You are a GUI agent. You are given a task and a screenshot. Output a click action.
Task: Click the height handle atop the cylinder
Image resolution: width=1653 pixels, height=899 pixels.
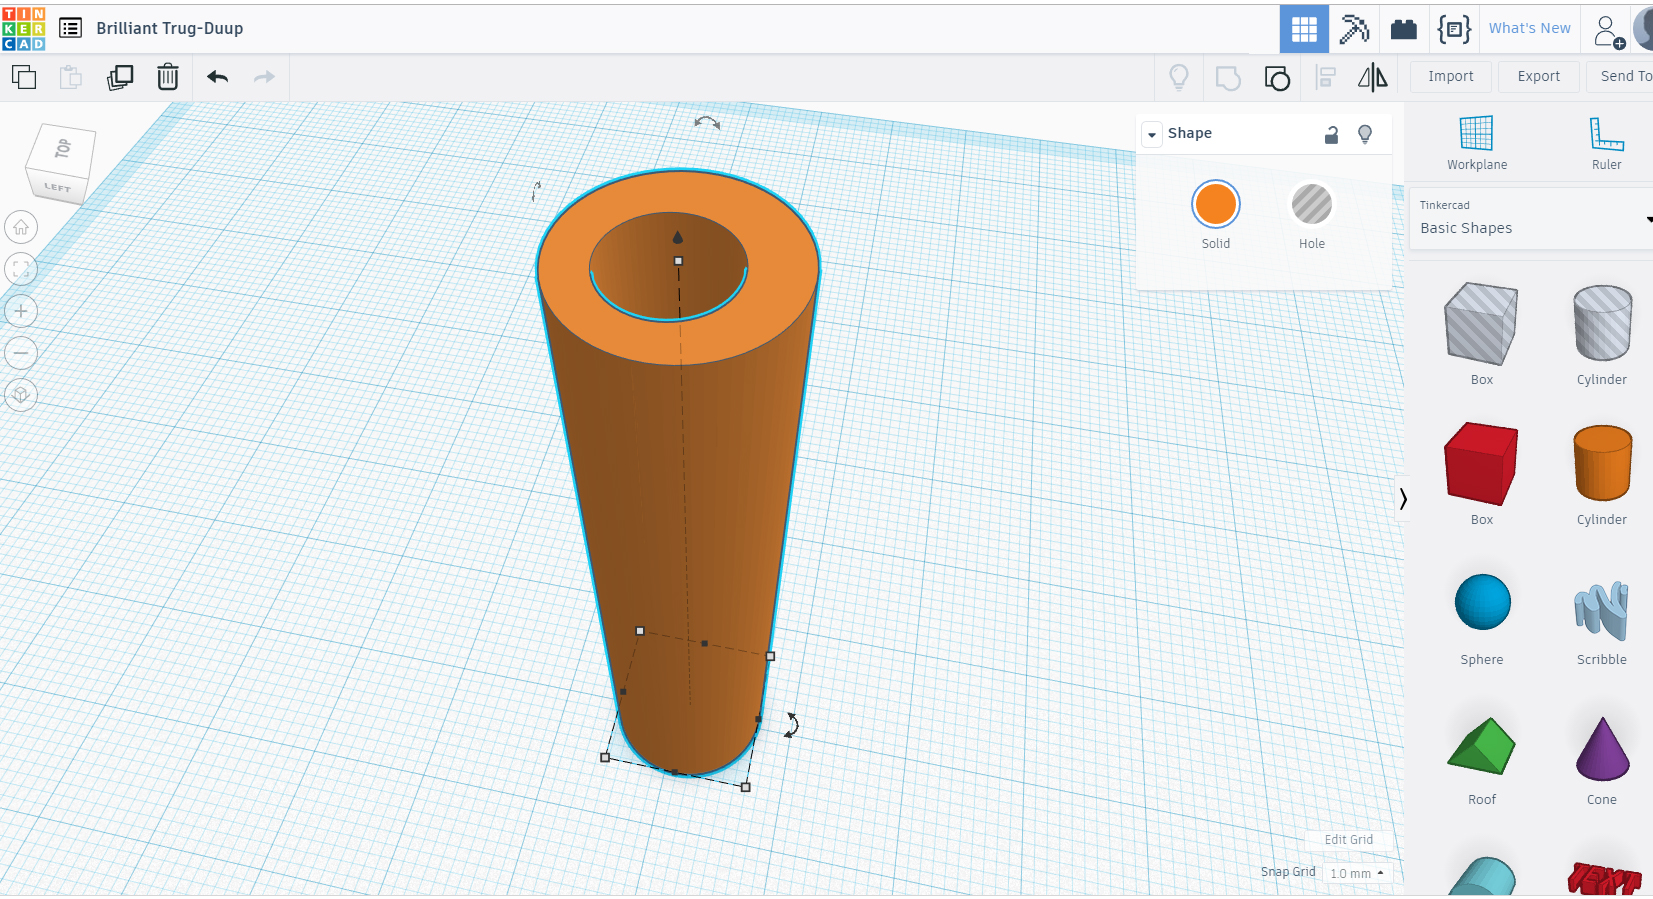coord(678,261)
